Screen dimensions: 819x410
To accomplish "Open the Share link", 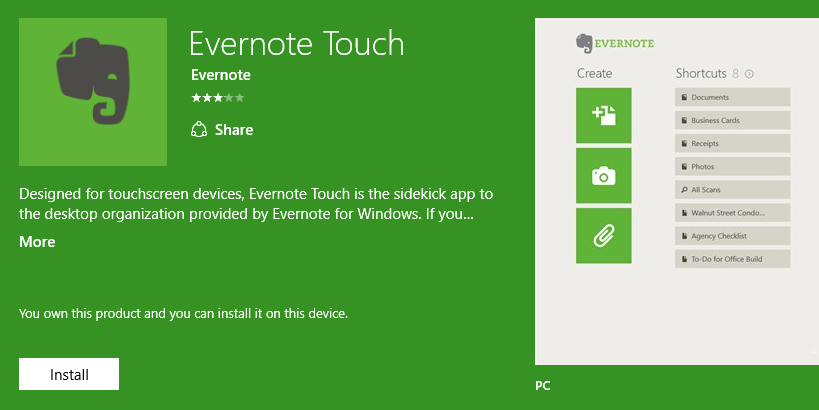I will (x=234, y=130).
